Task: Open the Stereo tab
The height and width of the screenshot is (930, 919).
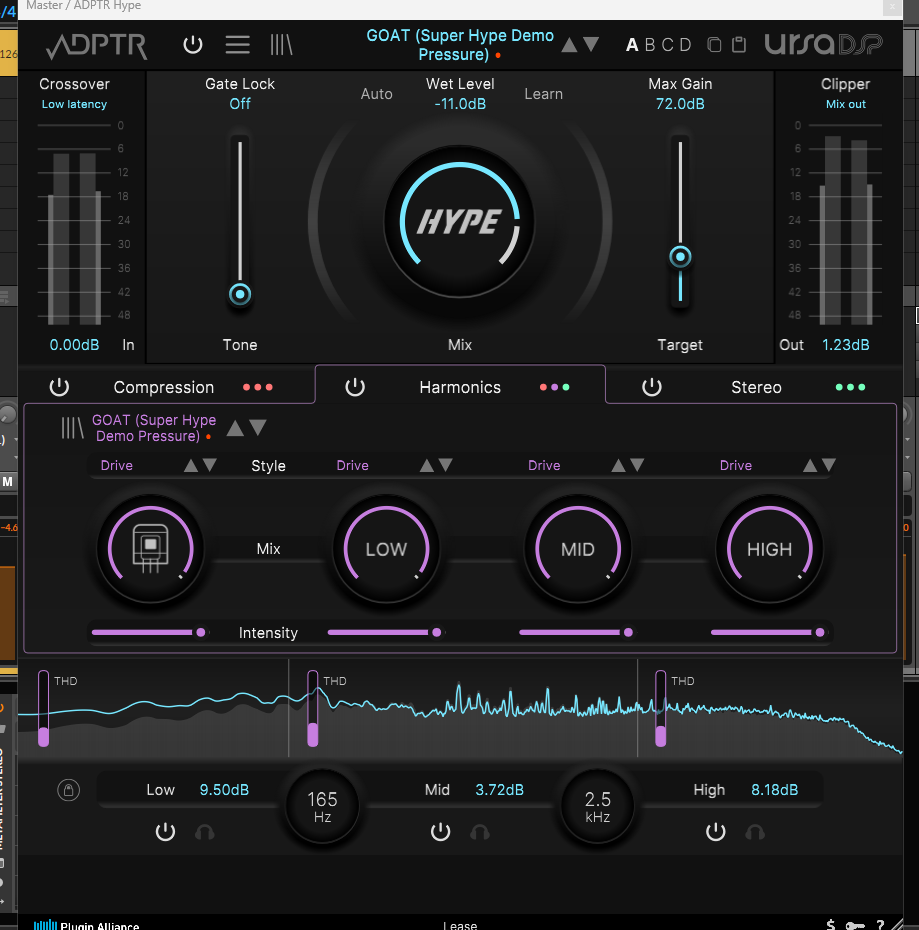Action: 756,387
